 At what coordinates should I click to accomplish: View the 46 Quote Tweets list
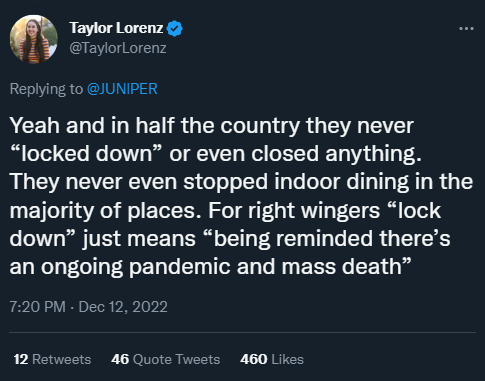[166, 359]
